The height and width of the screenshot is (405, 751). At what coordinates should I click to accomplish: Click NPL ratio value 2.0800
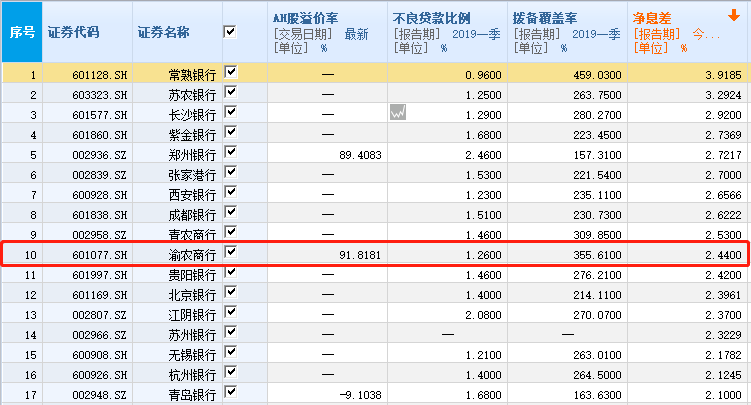click(x=483, y=315)
